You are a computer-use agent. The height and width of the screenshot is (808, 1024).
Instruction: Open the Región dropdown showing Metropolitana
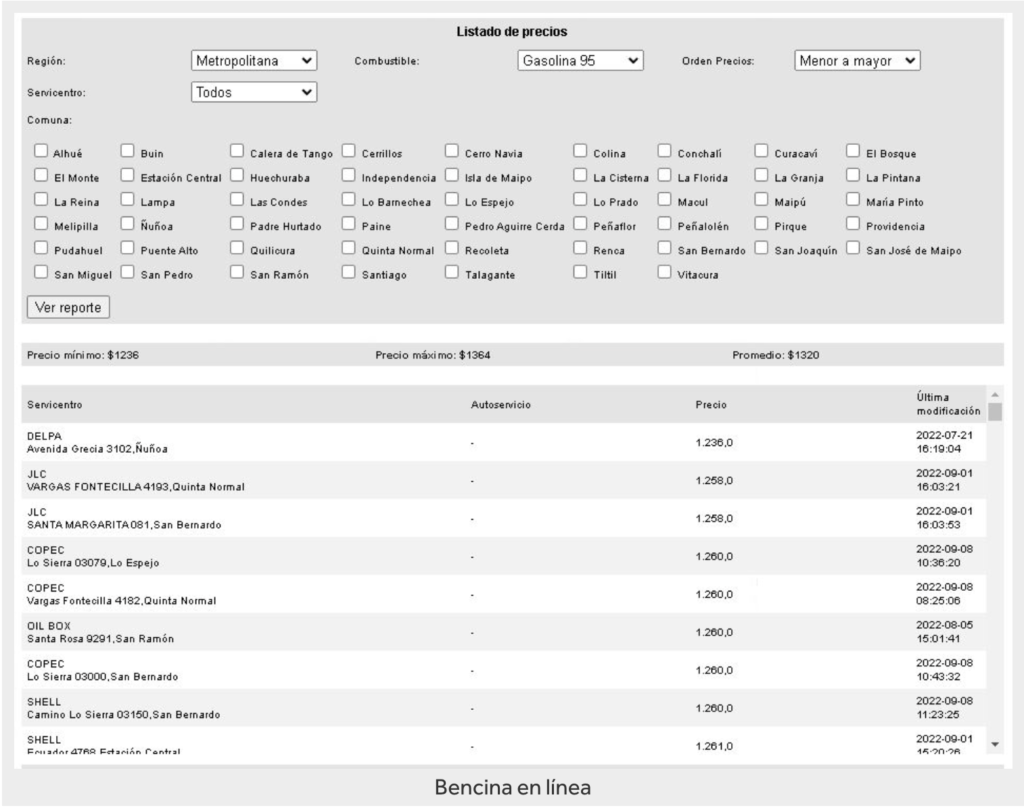tap(254, 61)
